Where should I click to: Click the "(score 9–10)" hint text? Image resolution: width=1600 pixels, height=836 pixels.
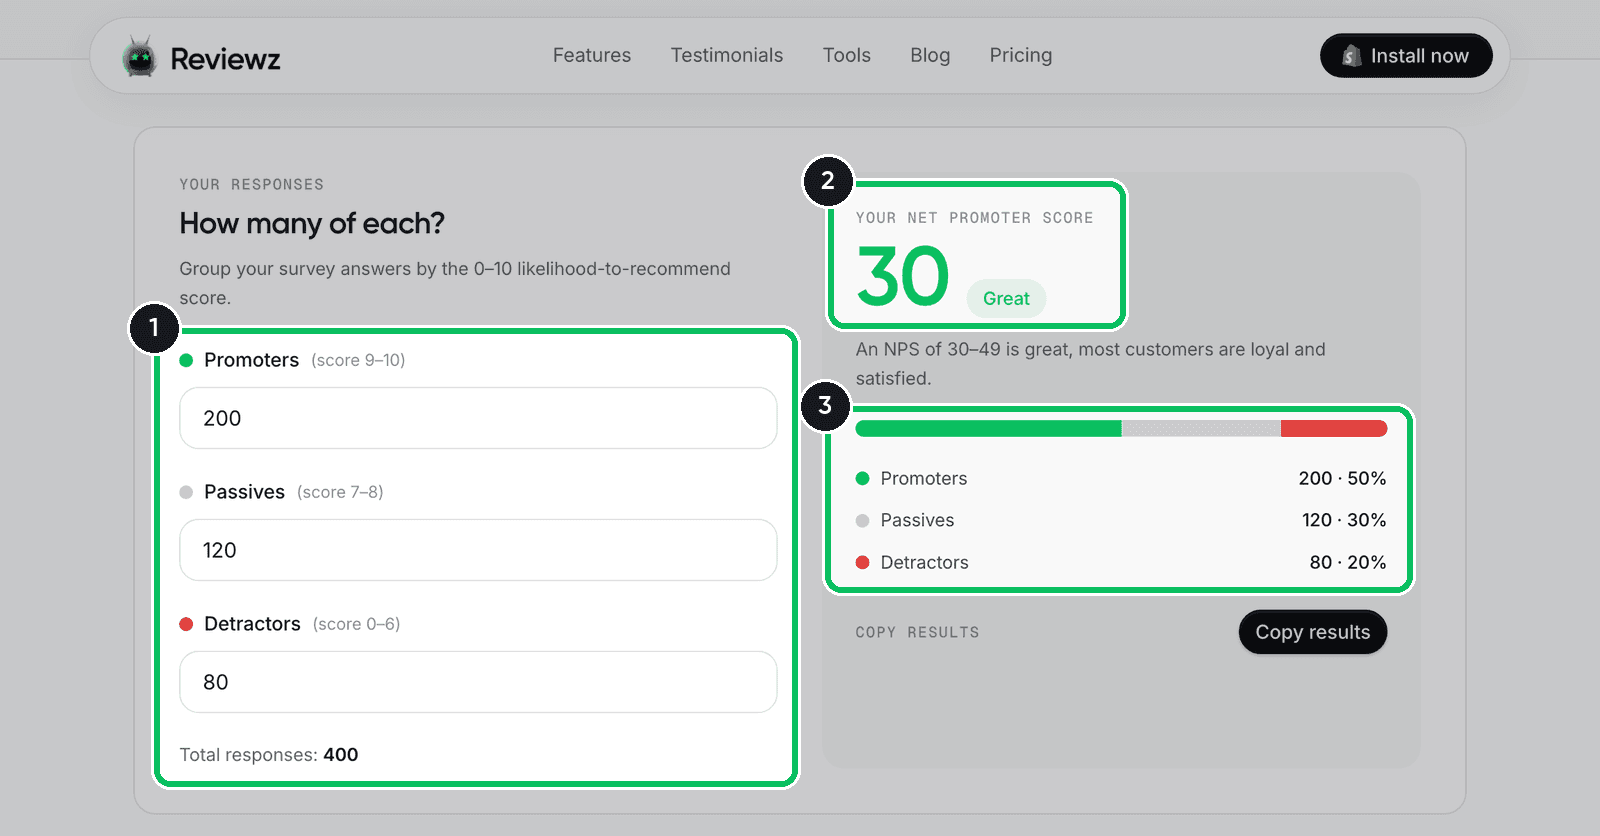pyautogui.click(x=358, y=360)
